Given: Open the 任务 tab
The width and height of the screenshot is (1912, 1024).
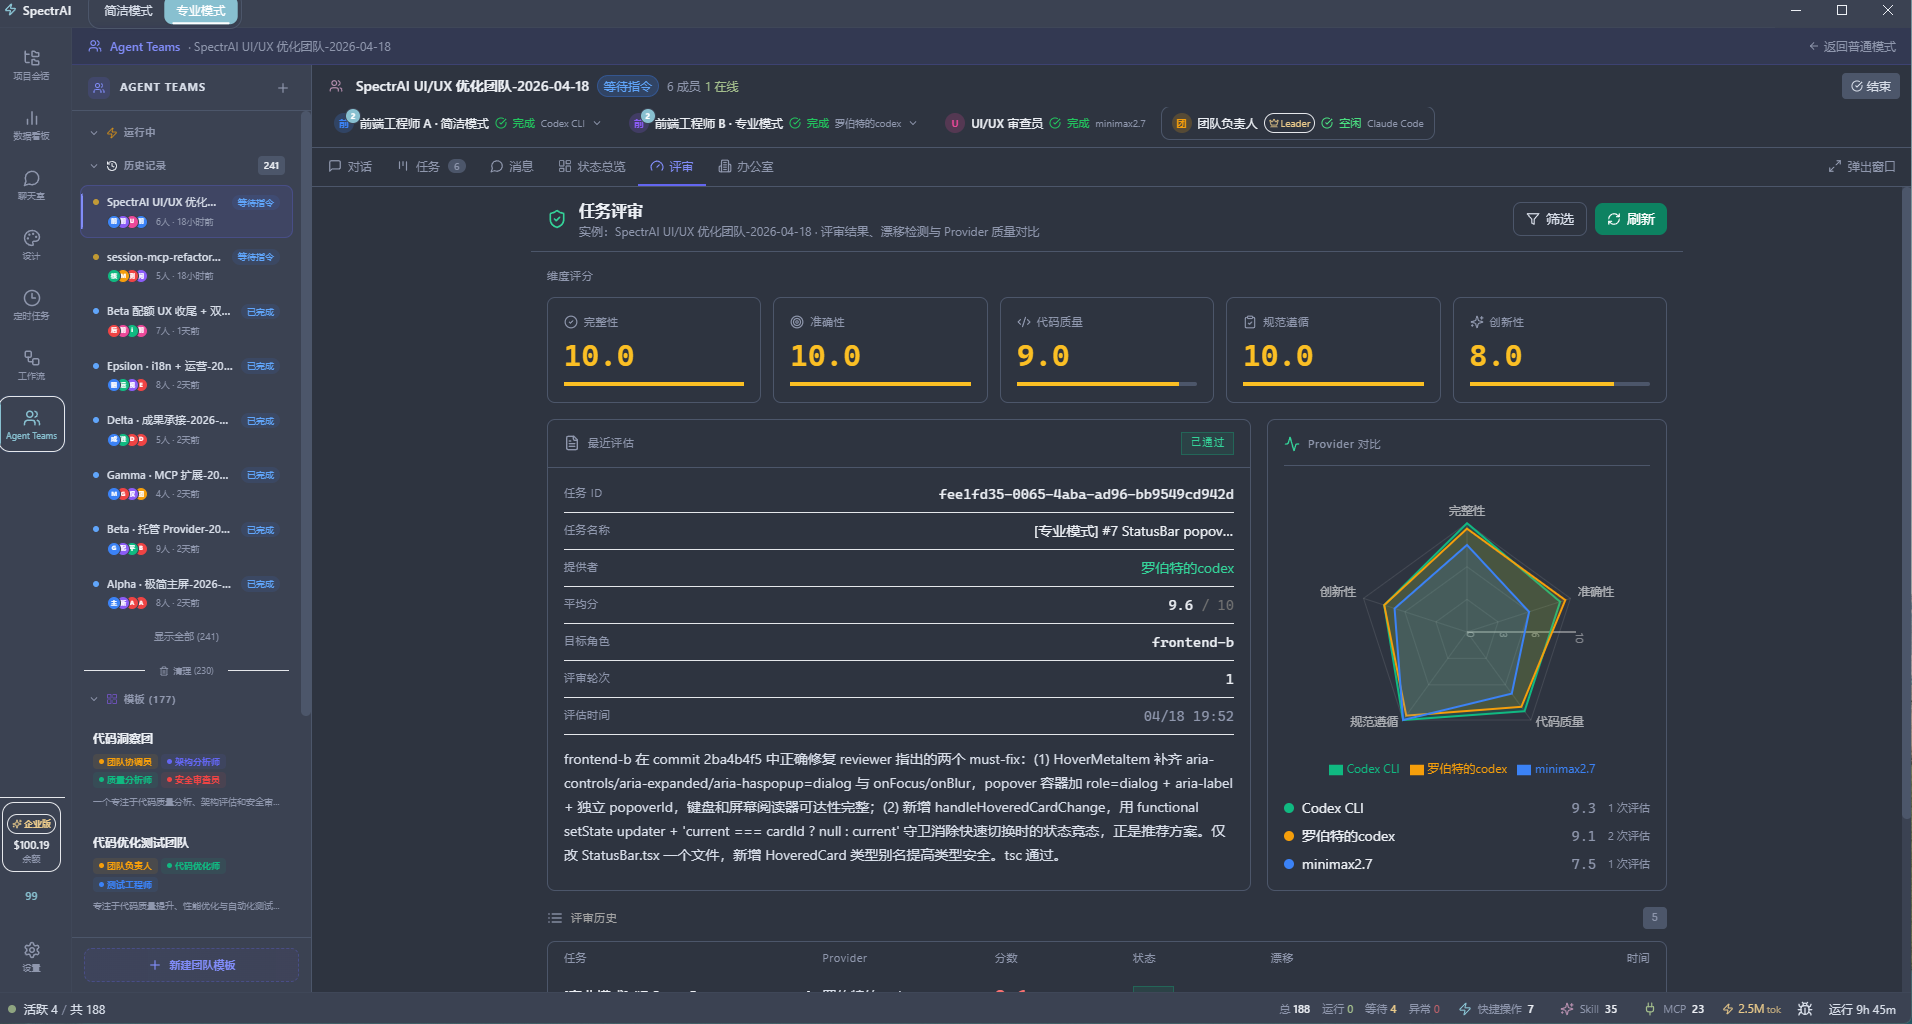Looking at the screenshot, I should tap(428, 166).
